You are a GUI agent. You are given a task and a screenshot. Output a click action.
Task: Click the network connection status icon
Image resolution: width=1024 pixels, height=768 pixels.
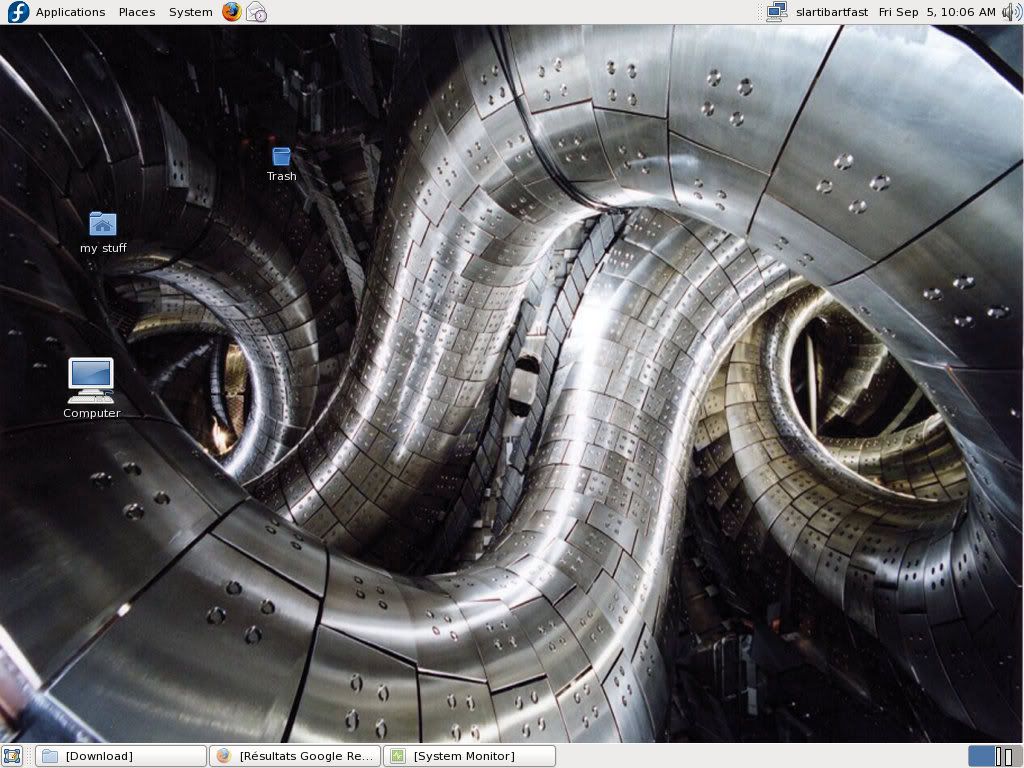point(776,12)
